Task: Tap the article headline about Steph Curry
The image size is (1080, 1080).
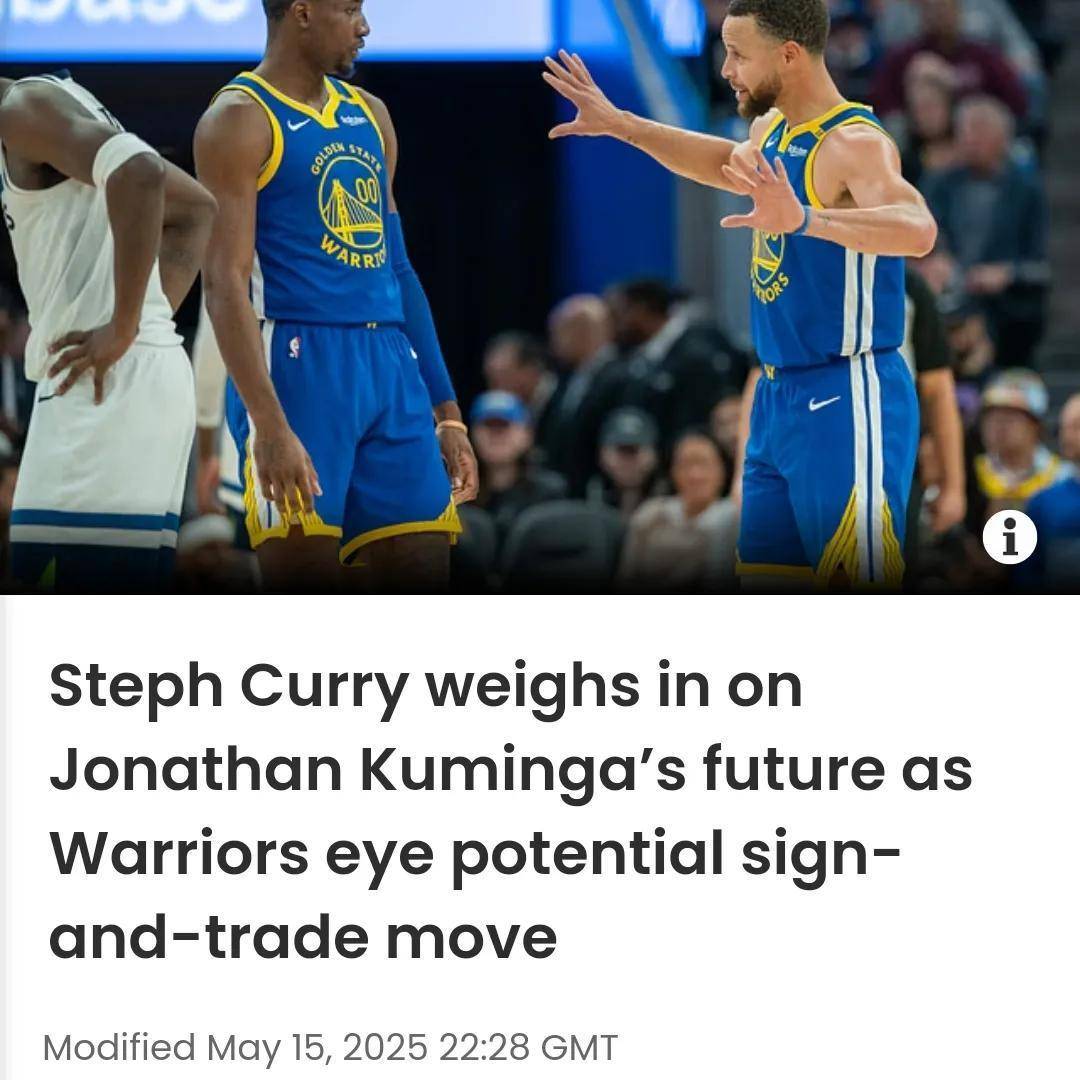Action: click(x=510, y=811)
